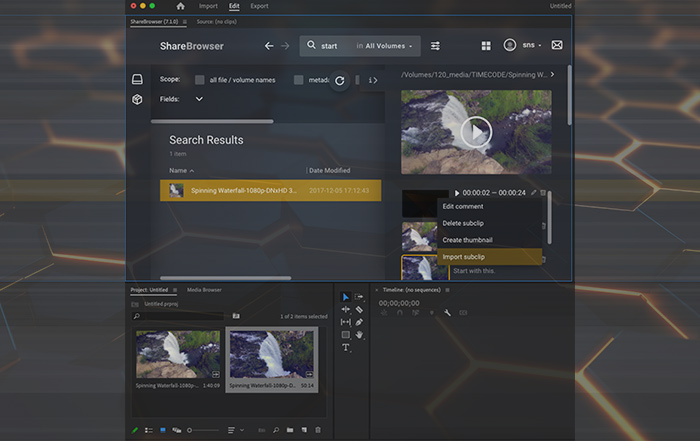
Task: Choose Import subclip from context menu
Action: [489, 257]
